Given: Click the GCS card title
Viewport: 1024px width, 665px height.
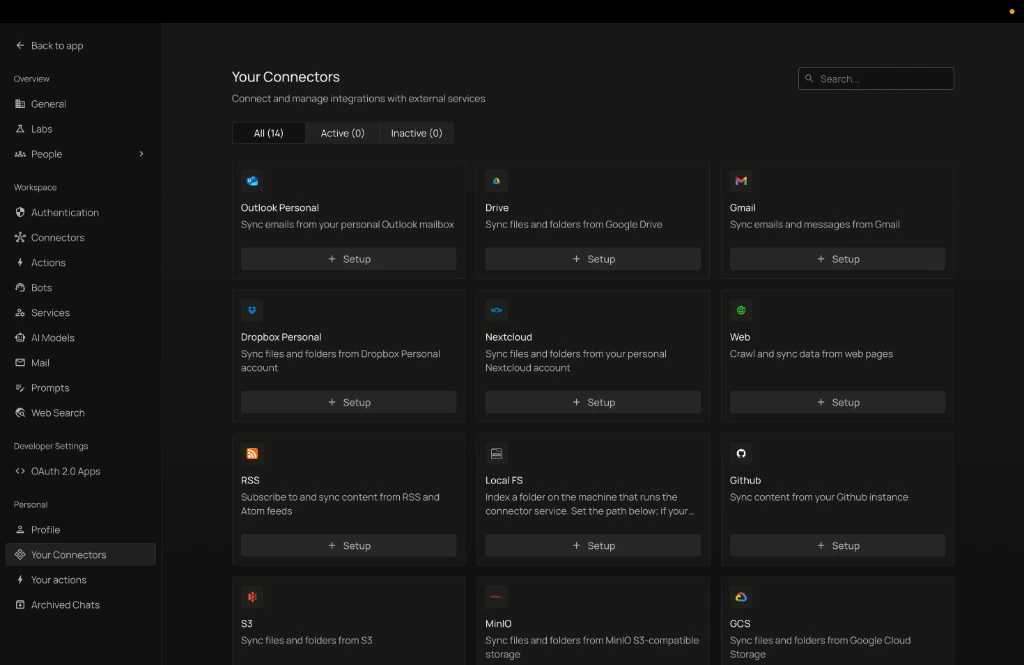Looking at the screenshot, I should [x=740, y=623].
